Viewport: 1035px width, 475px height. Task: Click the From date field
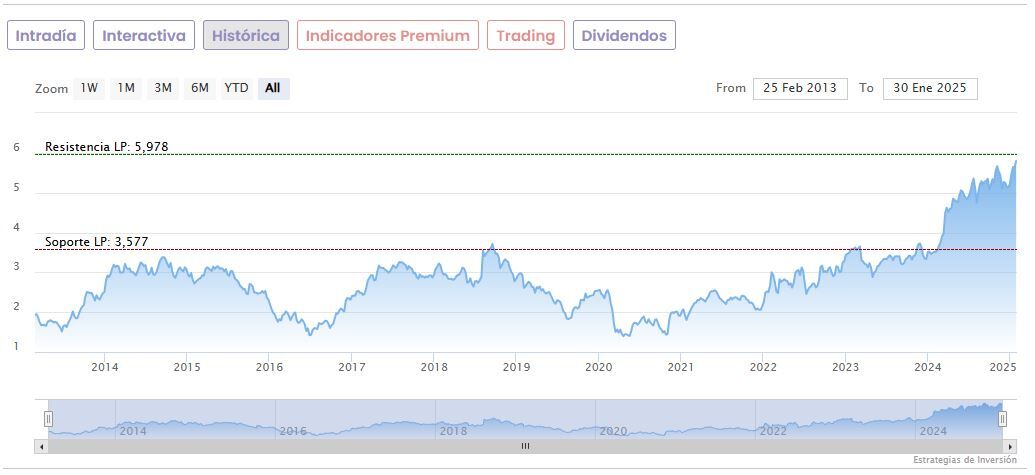(799, 88)
